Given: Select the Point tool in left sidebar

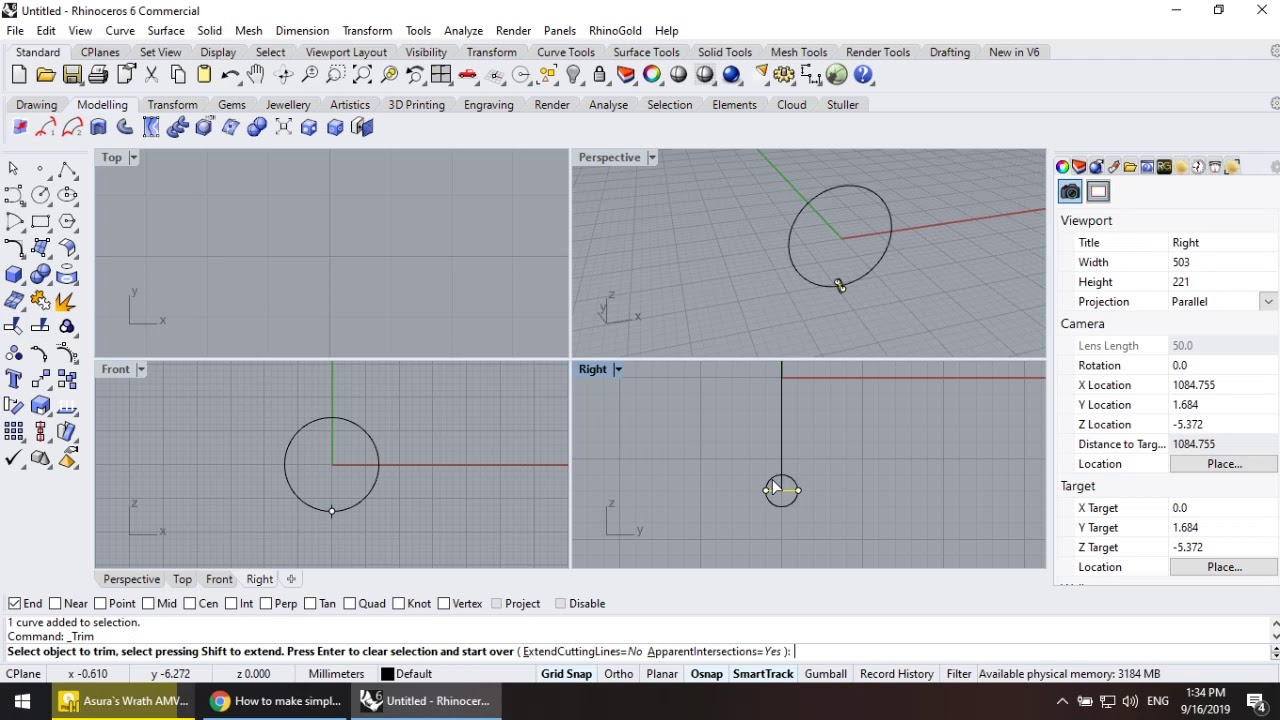Looking at the screenshot, I should (x=40, y=169).
